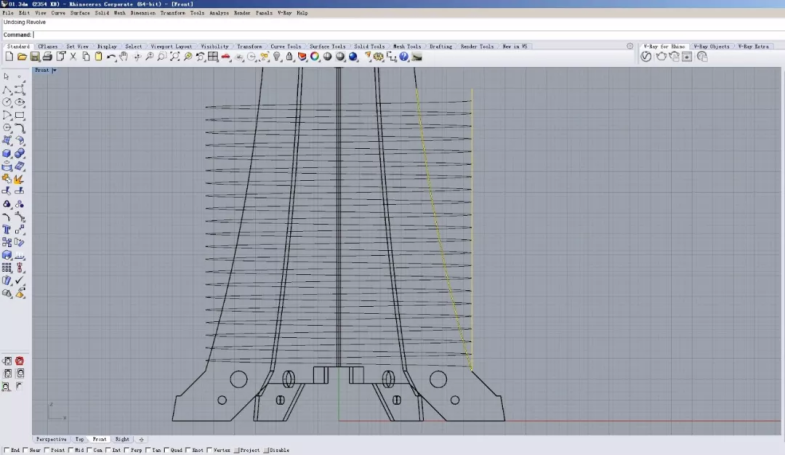Click the Project osnap button
785x455 pixels.
click(x=245, y=450)
